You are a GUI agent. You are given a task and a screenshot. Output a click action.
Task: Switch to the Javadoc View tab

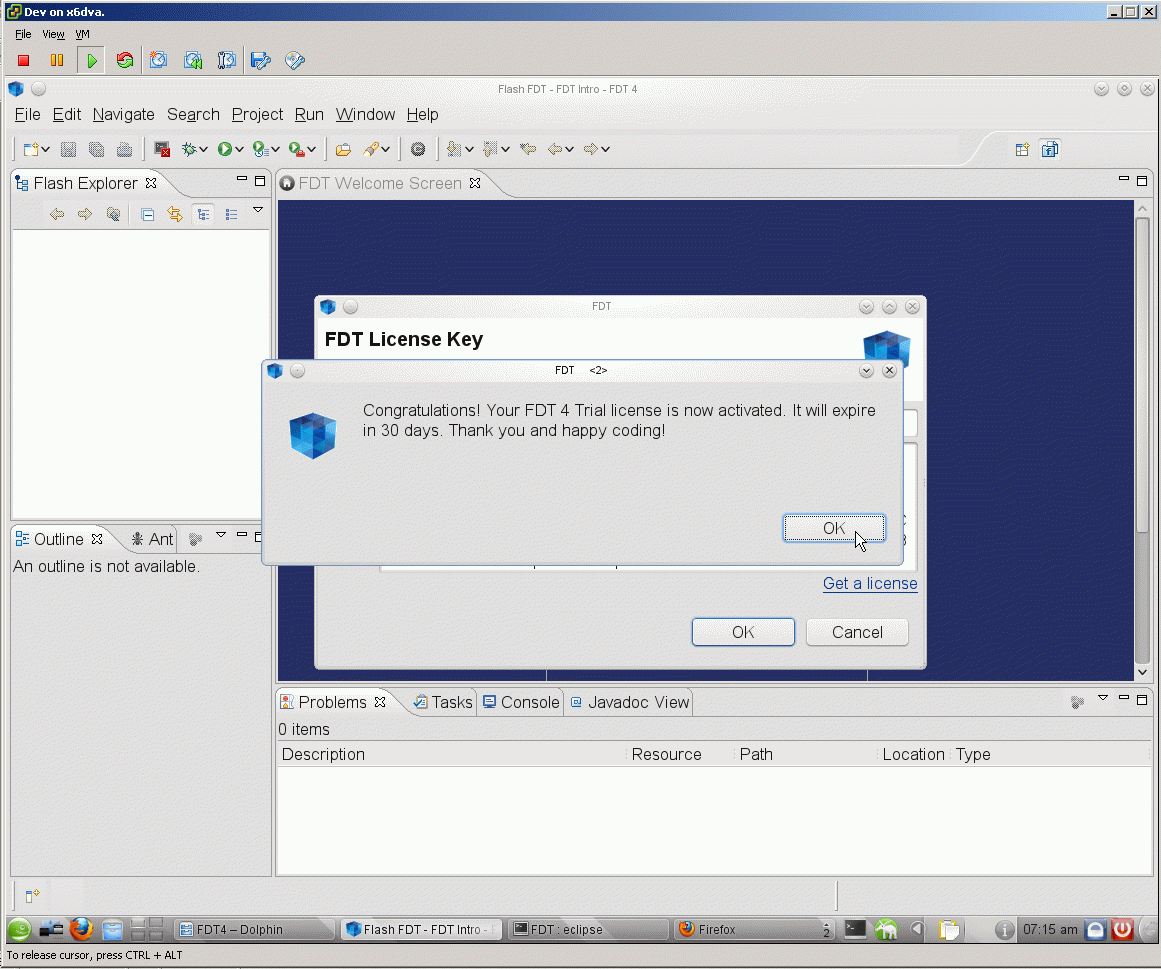click(x=630, y=703)
